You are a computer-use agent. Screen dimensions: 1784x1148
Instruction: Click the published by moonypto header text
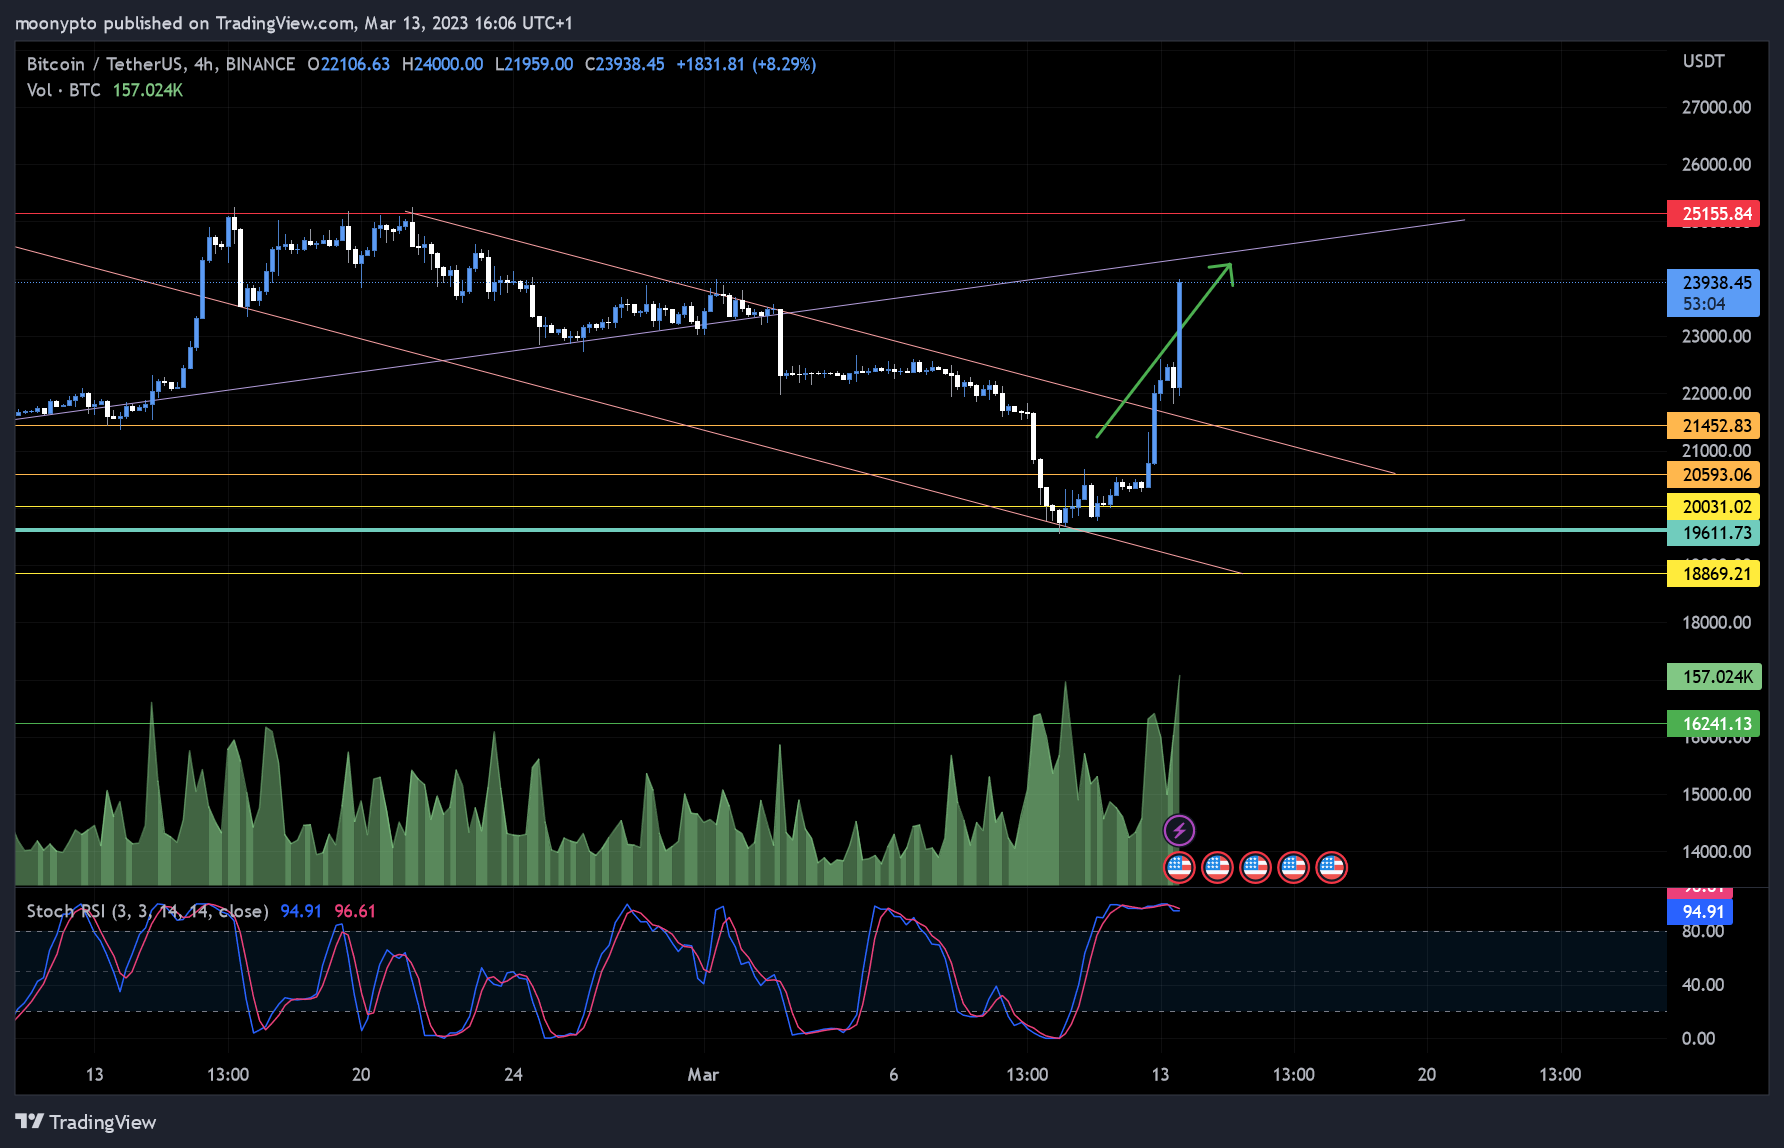click(x=293, y=23)
